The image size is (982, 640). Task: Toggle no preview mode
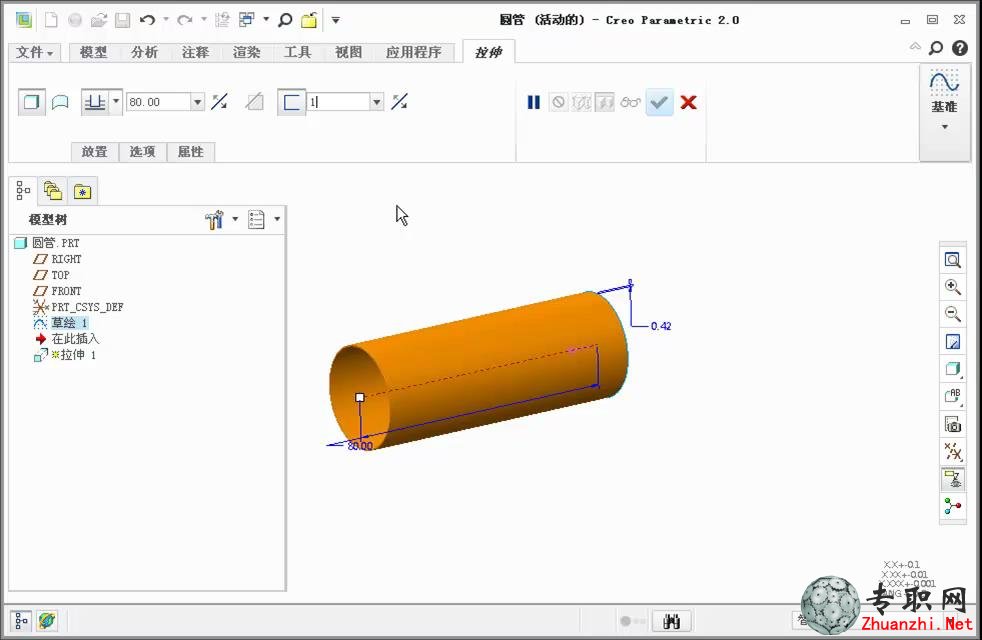[558, 102]
